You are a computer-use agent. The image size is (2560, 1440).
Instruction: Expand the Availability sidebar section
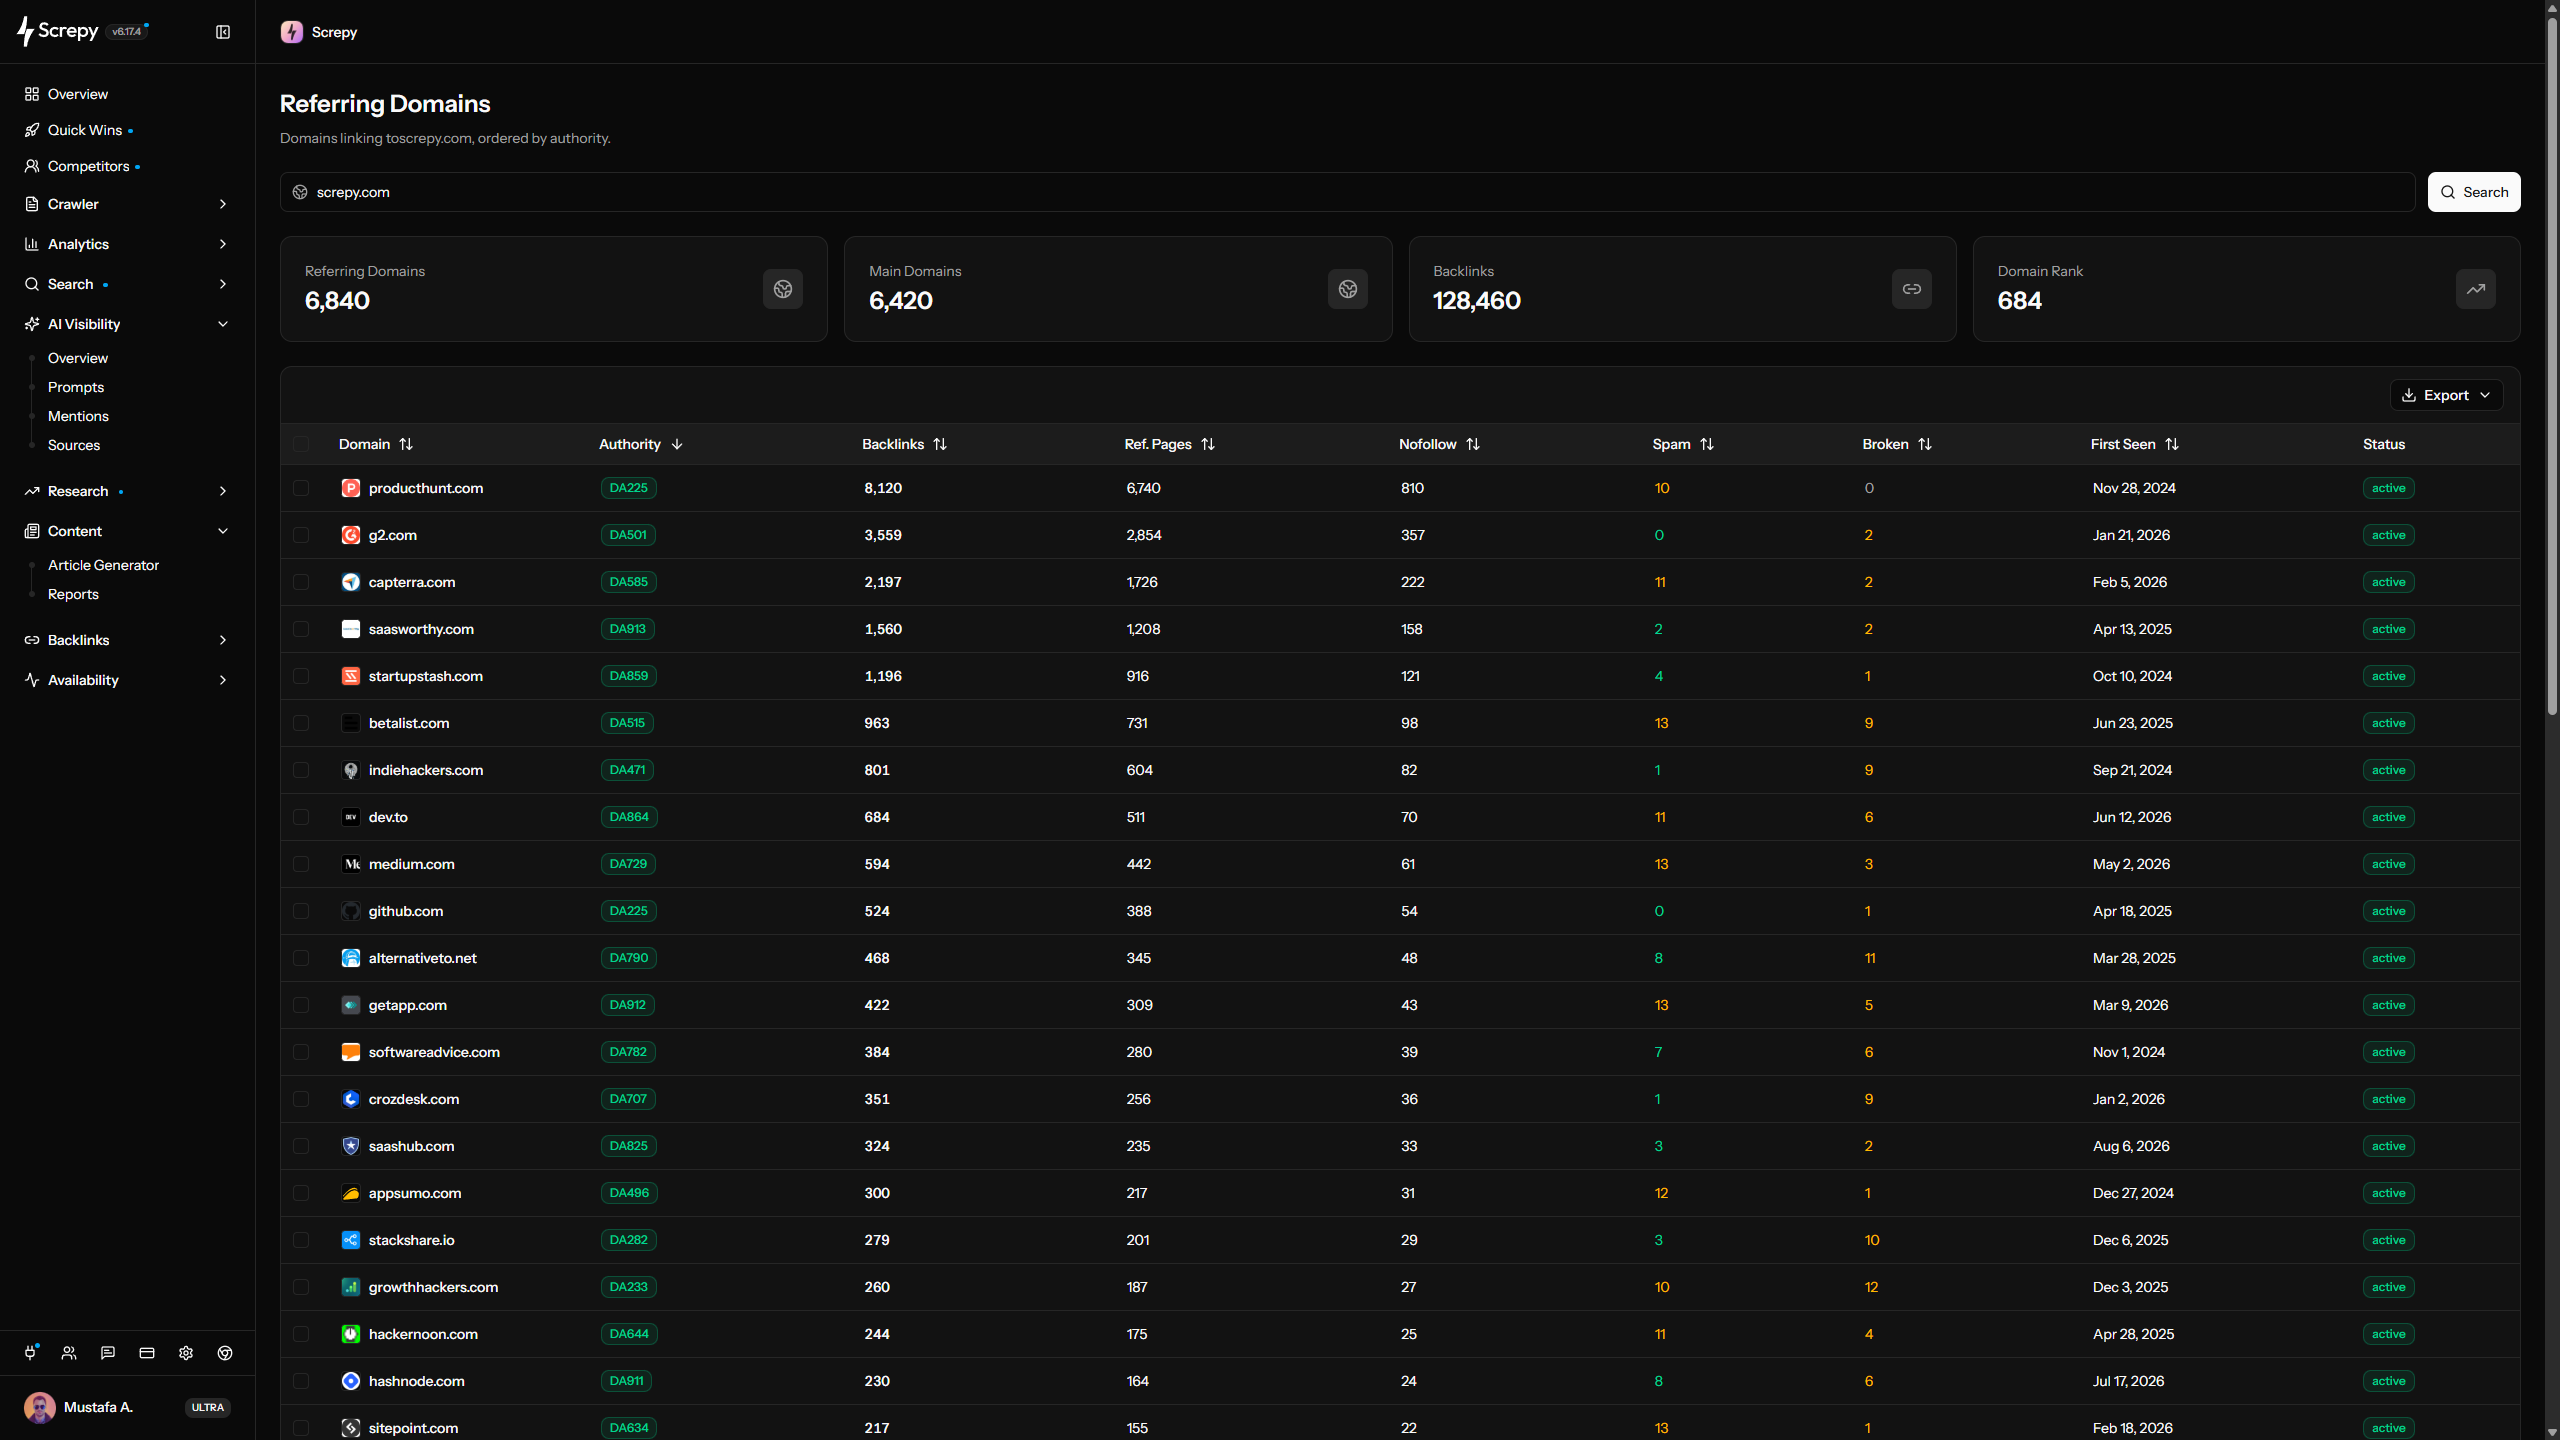click(127, 680)
